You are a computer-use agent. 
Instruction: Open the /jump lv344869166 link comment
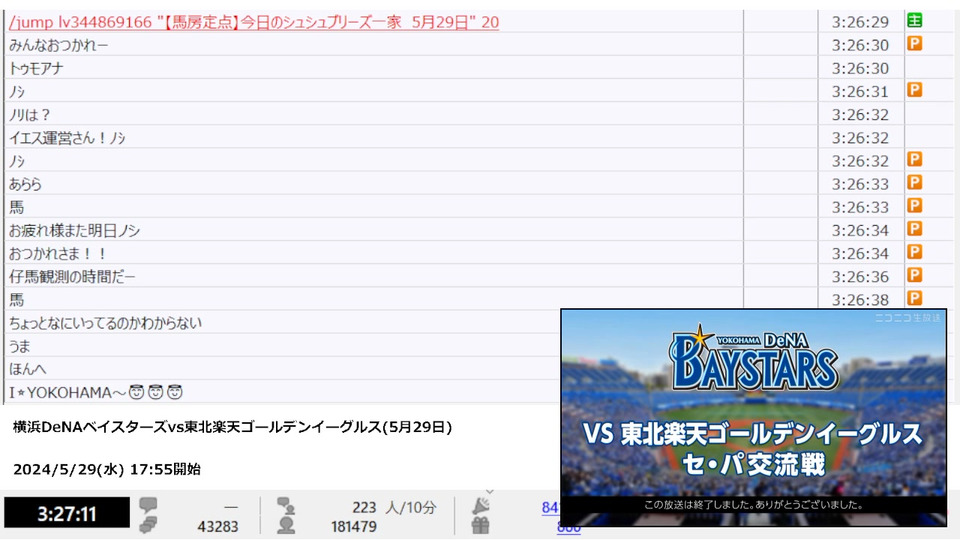[254, 22]
